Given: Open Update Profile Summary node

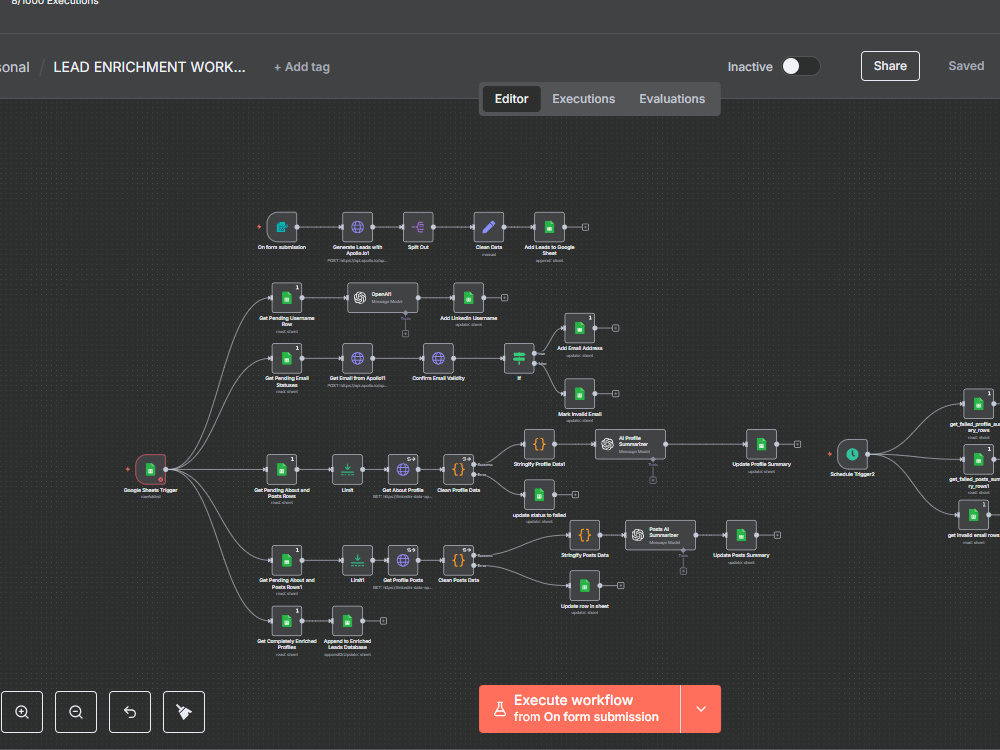Looking at the screenshot, I should pos(761,445).
